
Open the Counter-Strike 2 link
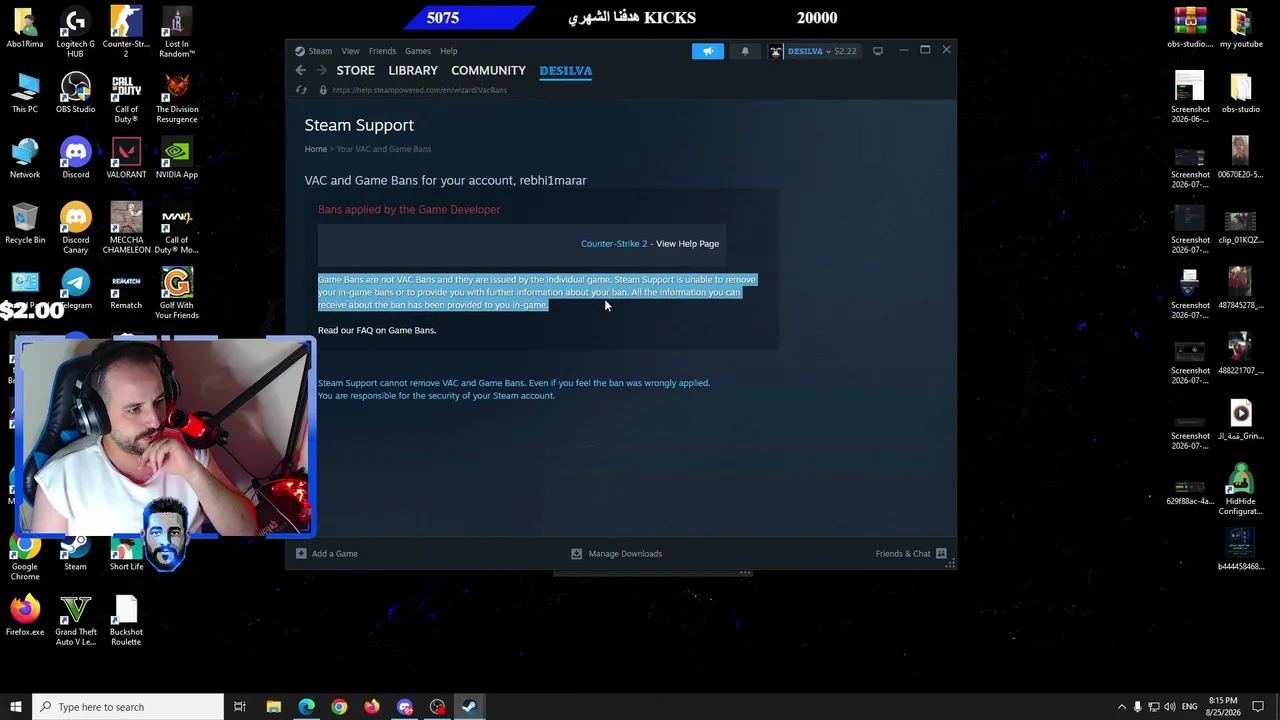[x=614, y=244]
